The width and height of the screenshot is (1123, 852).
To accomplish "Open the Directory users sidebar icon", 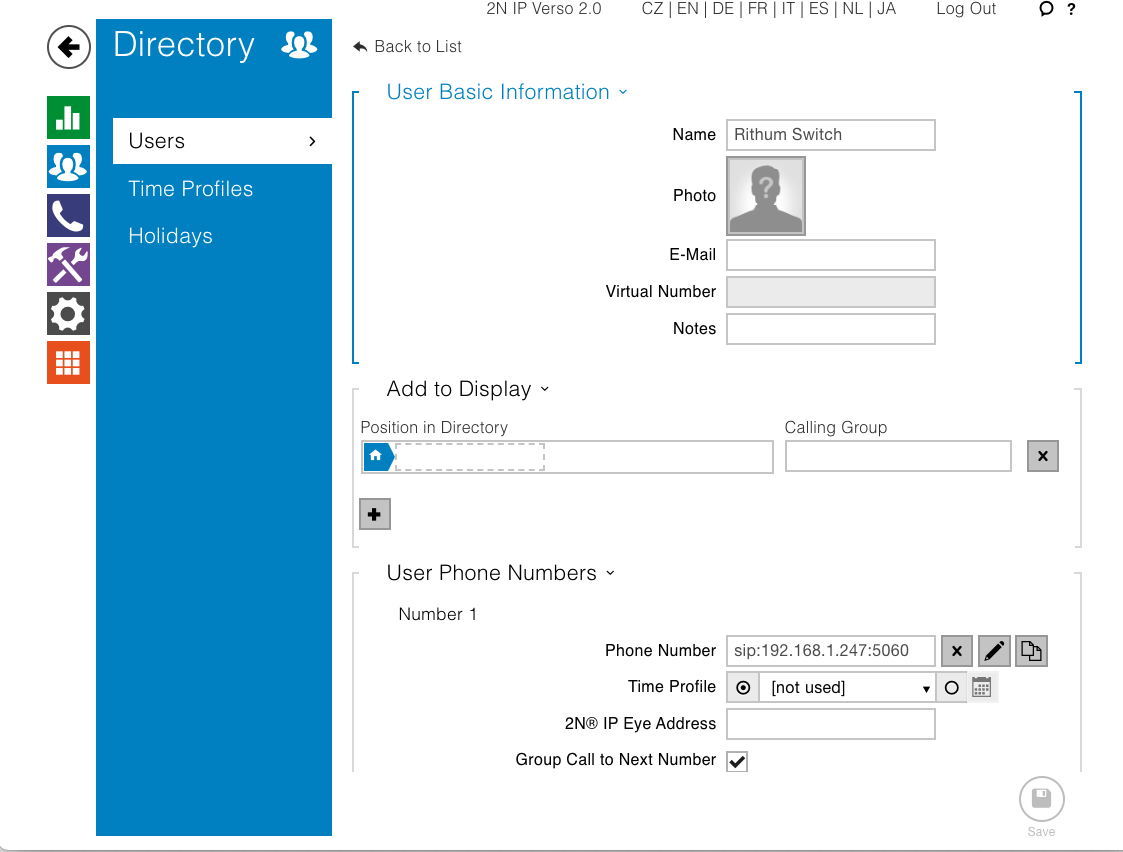I will coord(69,167).
